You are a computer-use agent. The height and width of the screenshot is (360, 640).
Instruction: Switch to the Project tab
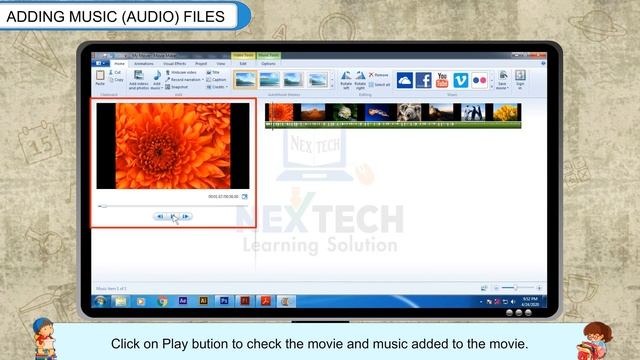point(201,64)
